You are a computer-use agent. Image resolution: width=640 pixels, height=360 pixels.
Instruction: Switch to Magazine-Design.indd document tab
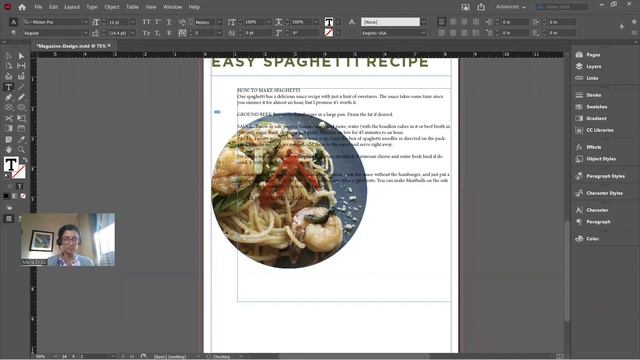[71, 46]
